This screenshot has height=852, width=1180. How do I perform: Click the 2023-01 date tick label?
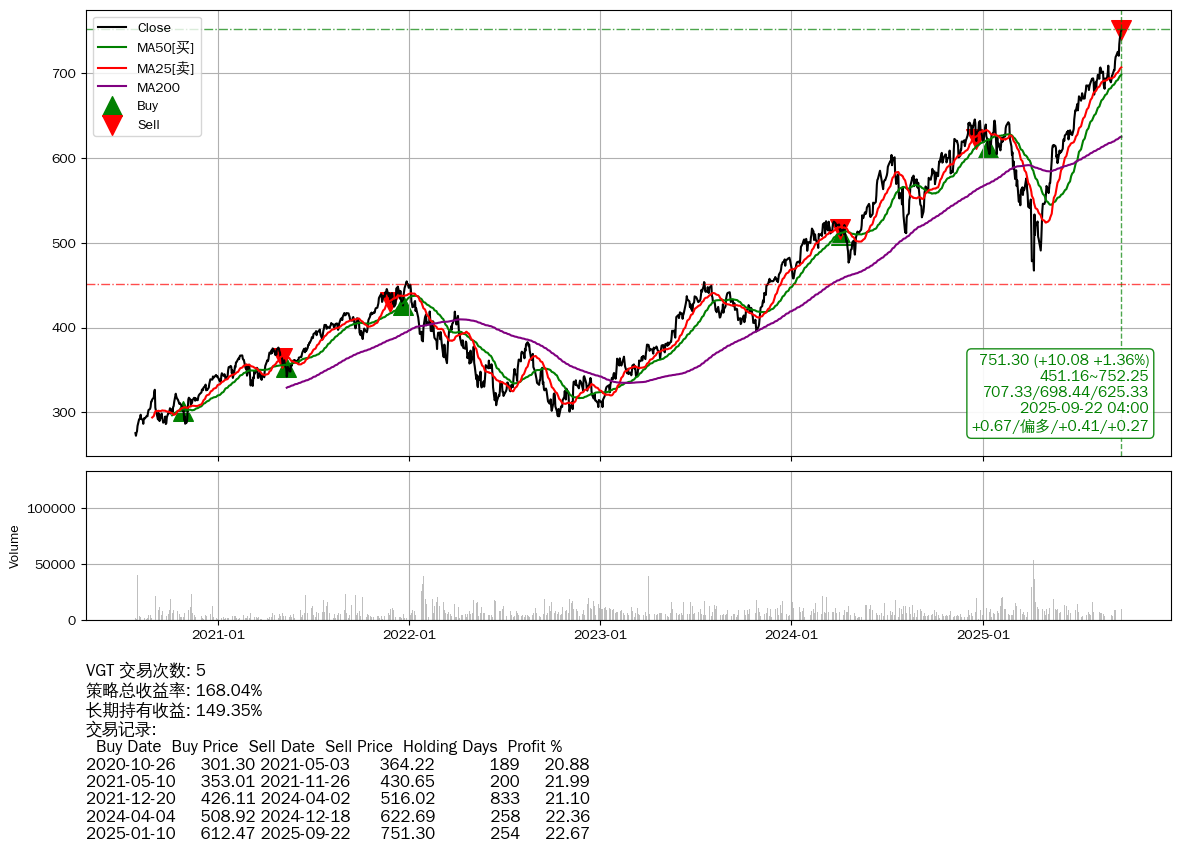point(600,634)
